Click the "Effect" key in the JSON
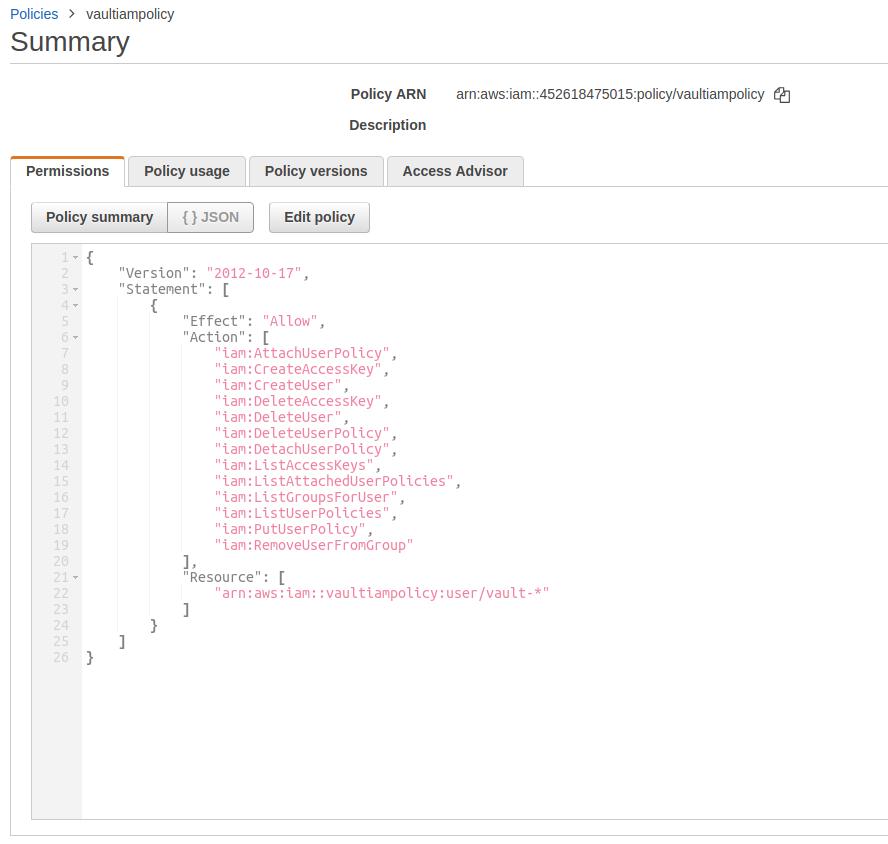Viewport: 888px width, 844px height. coord(214,321)
